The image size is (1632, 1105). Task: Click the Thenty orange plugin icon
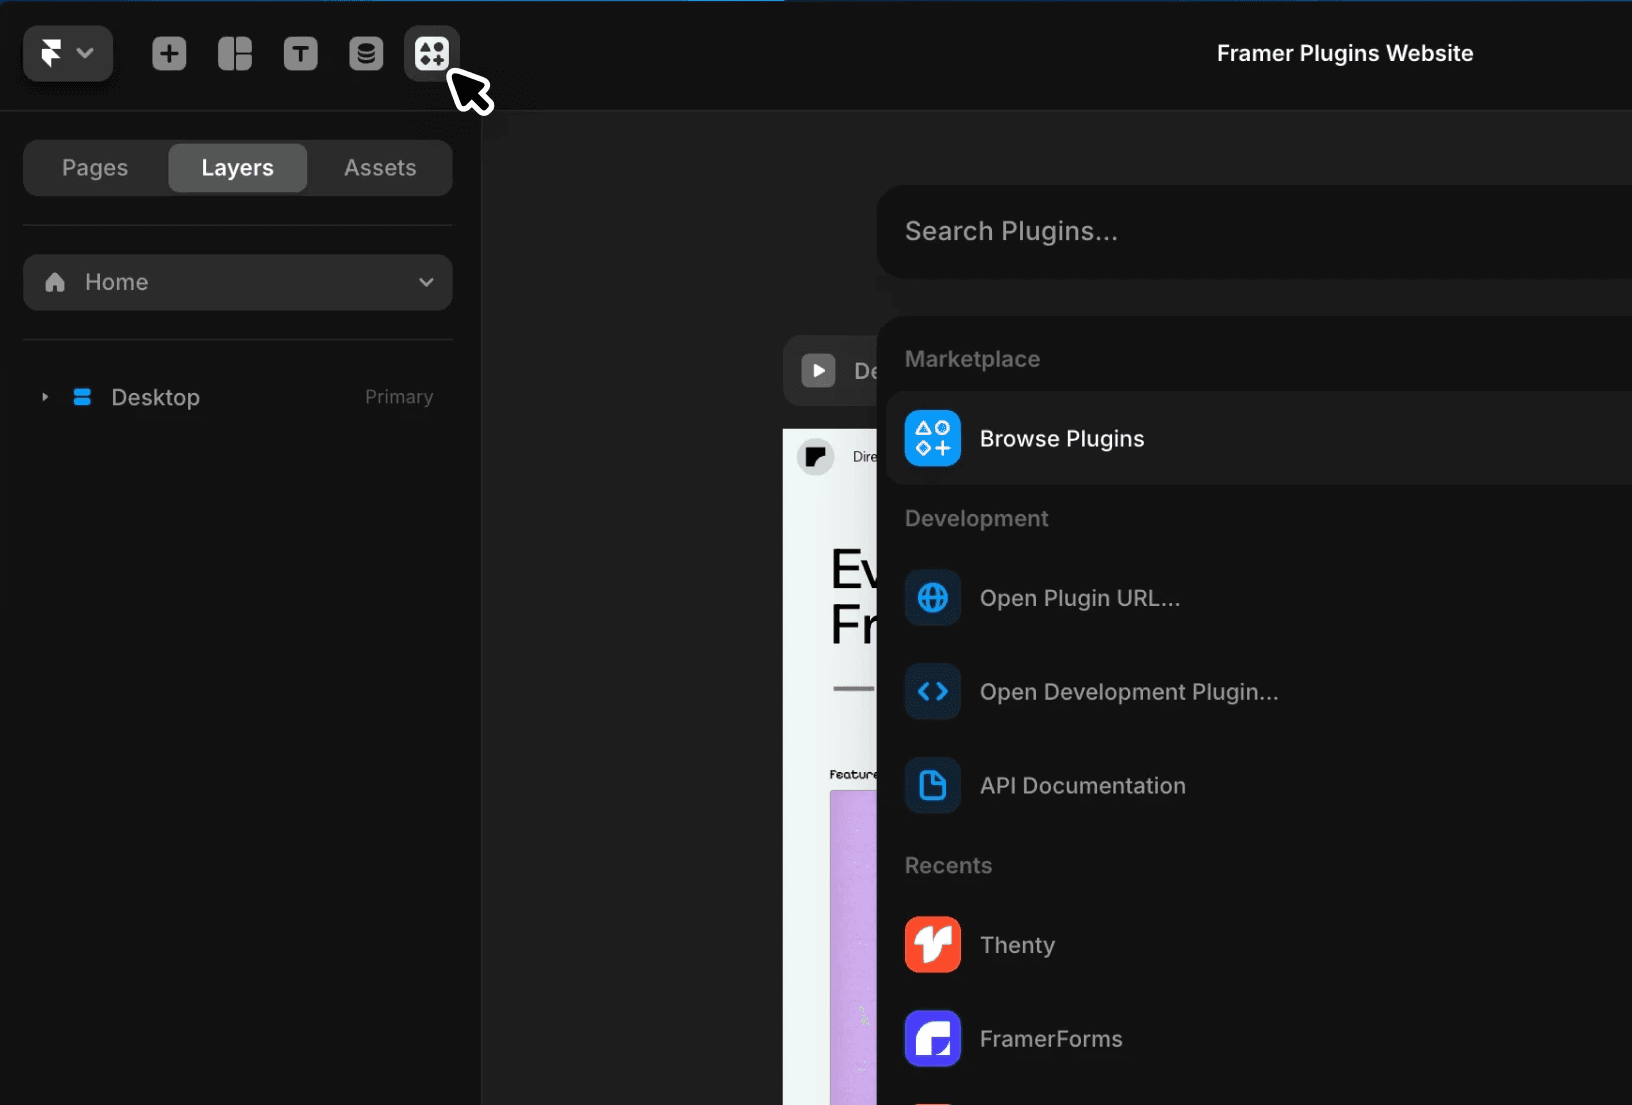[933, 945]
